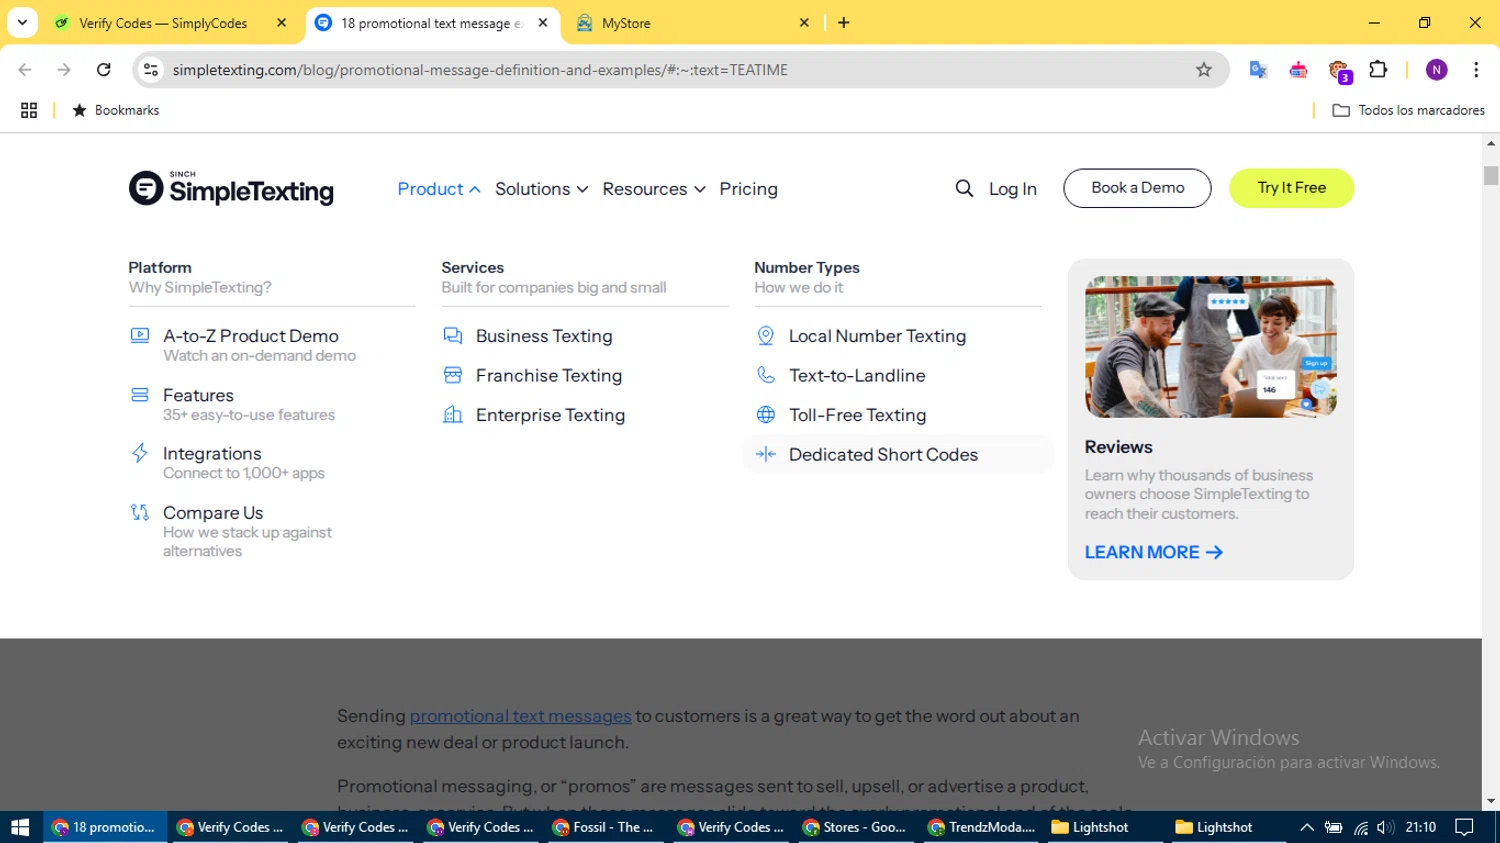
Task: Open the Windows Start menu
Action: 20,827
